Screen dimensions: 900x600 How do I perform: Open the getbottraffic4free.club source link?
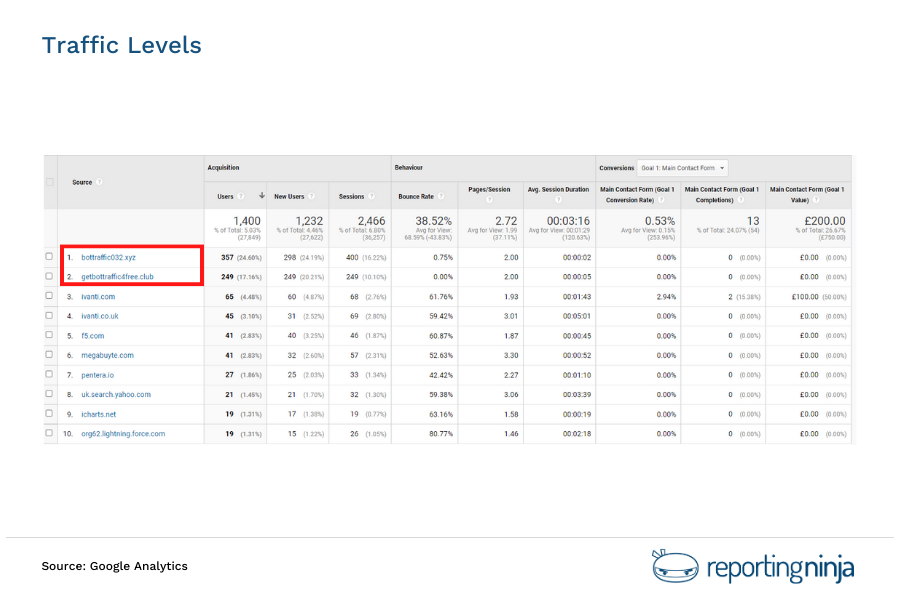(x=117, y=277)
